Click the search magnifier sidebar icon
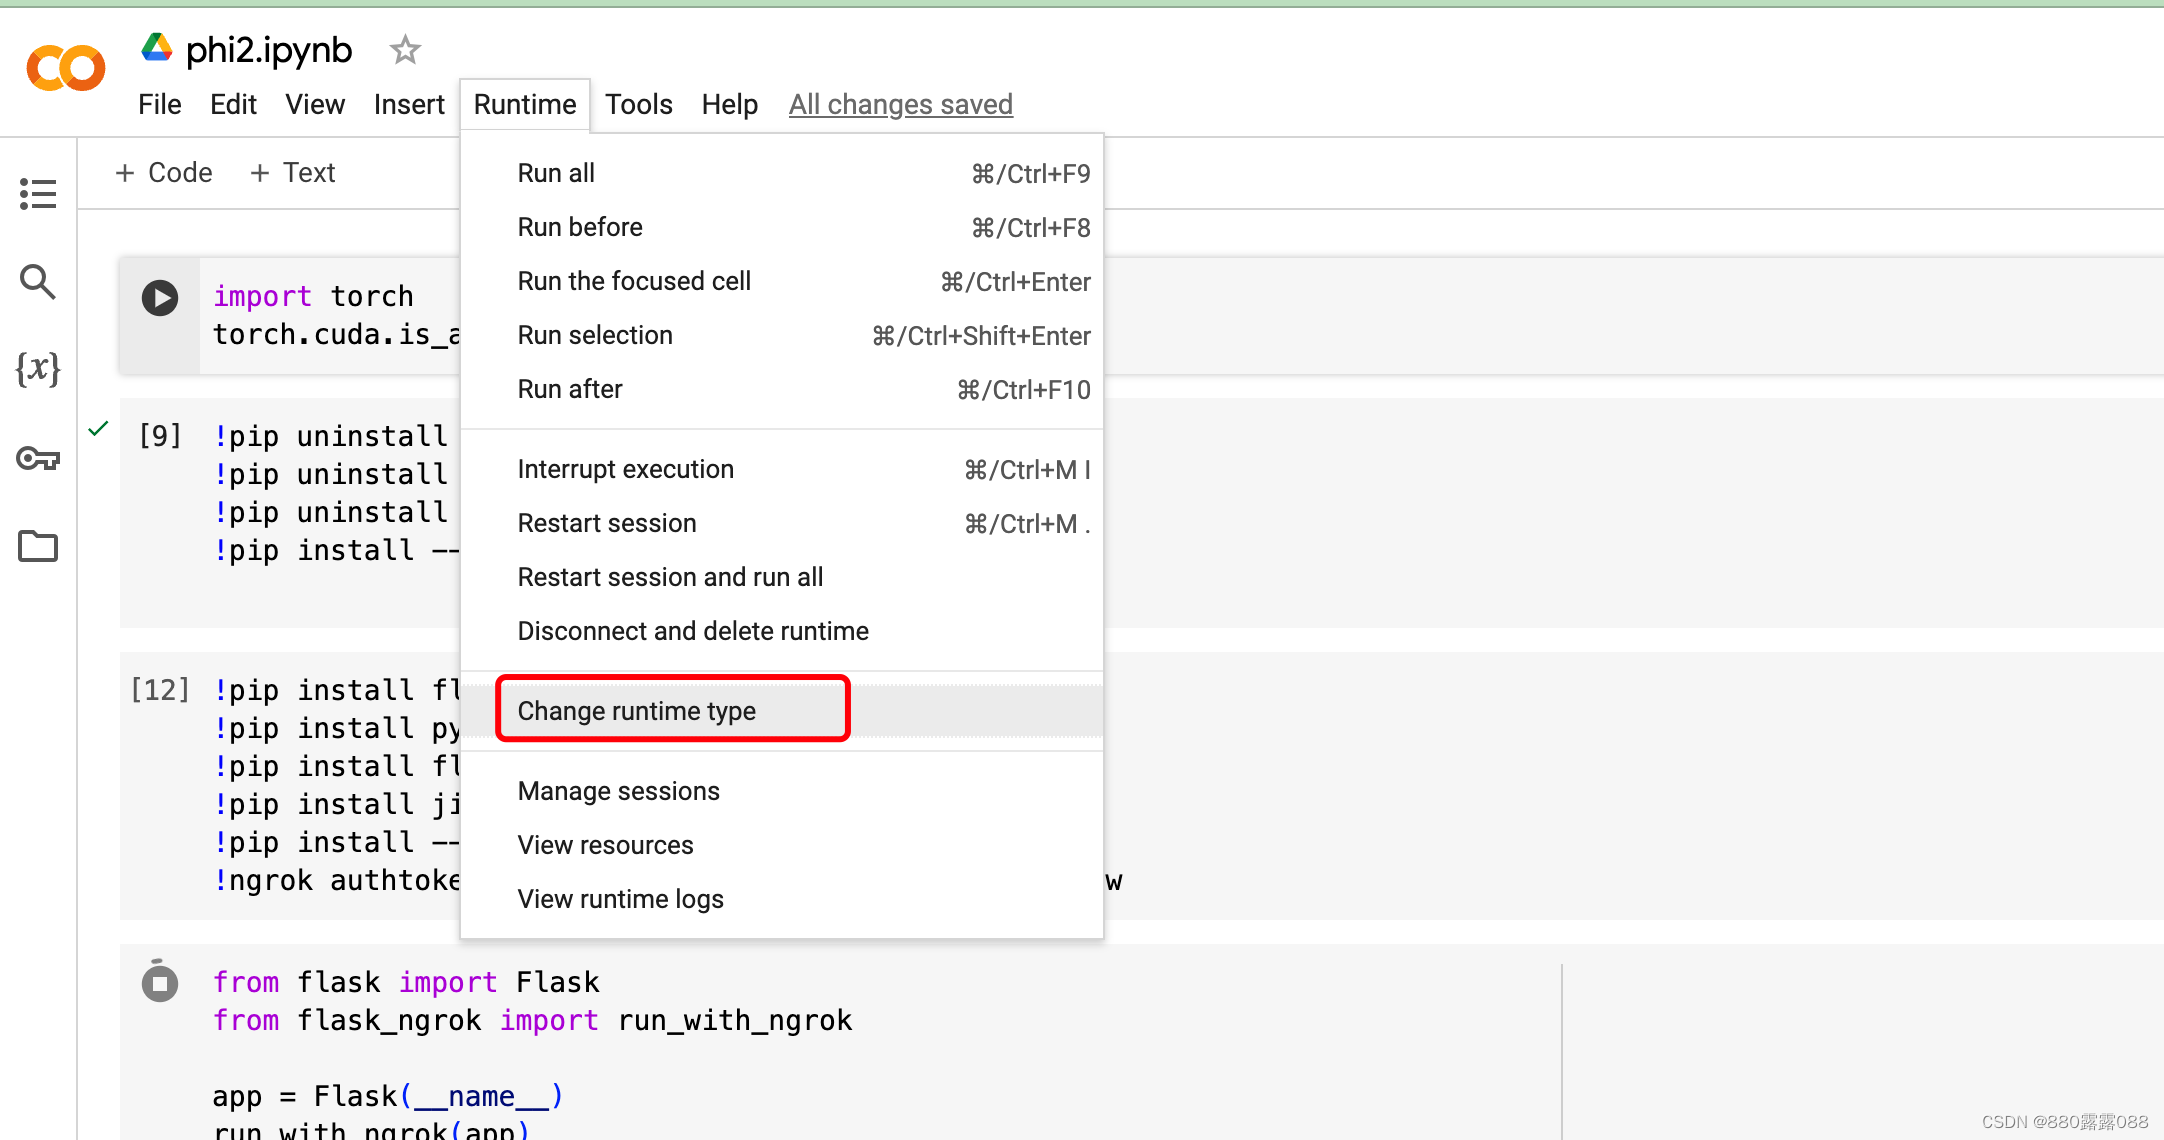 pos(38,282)
